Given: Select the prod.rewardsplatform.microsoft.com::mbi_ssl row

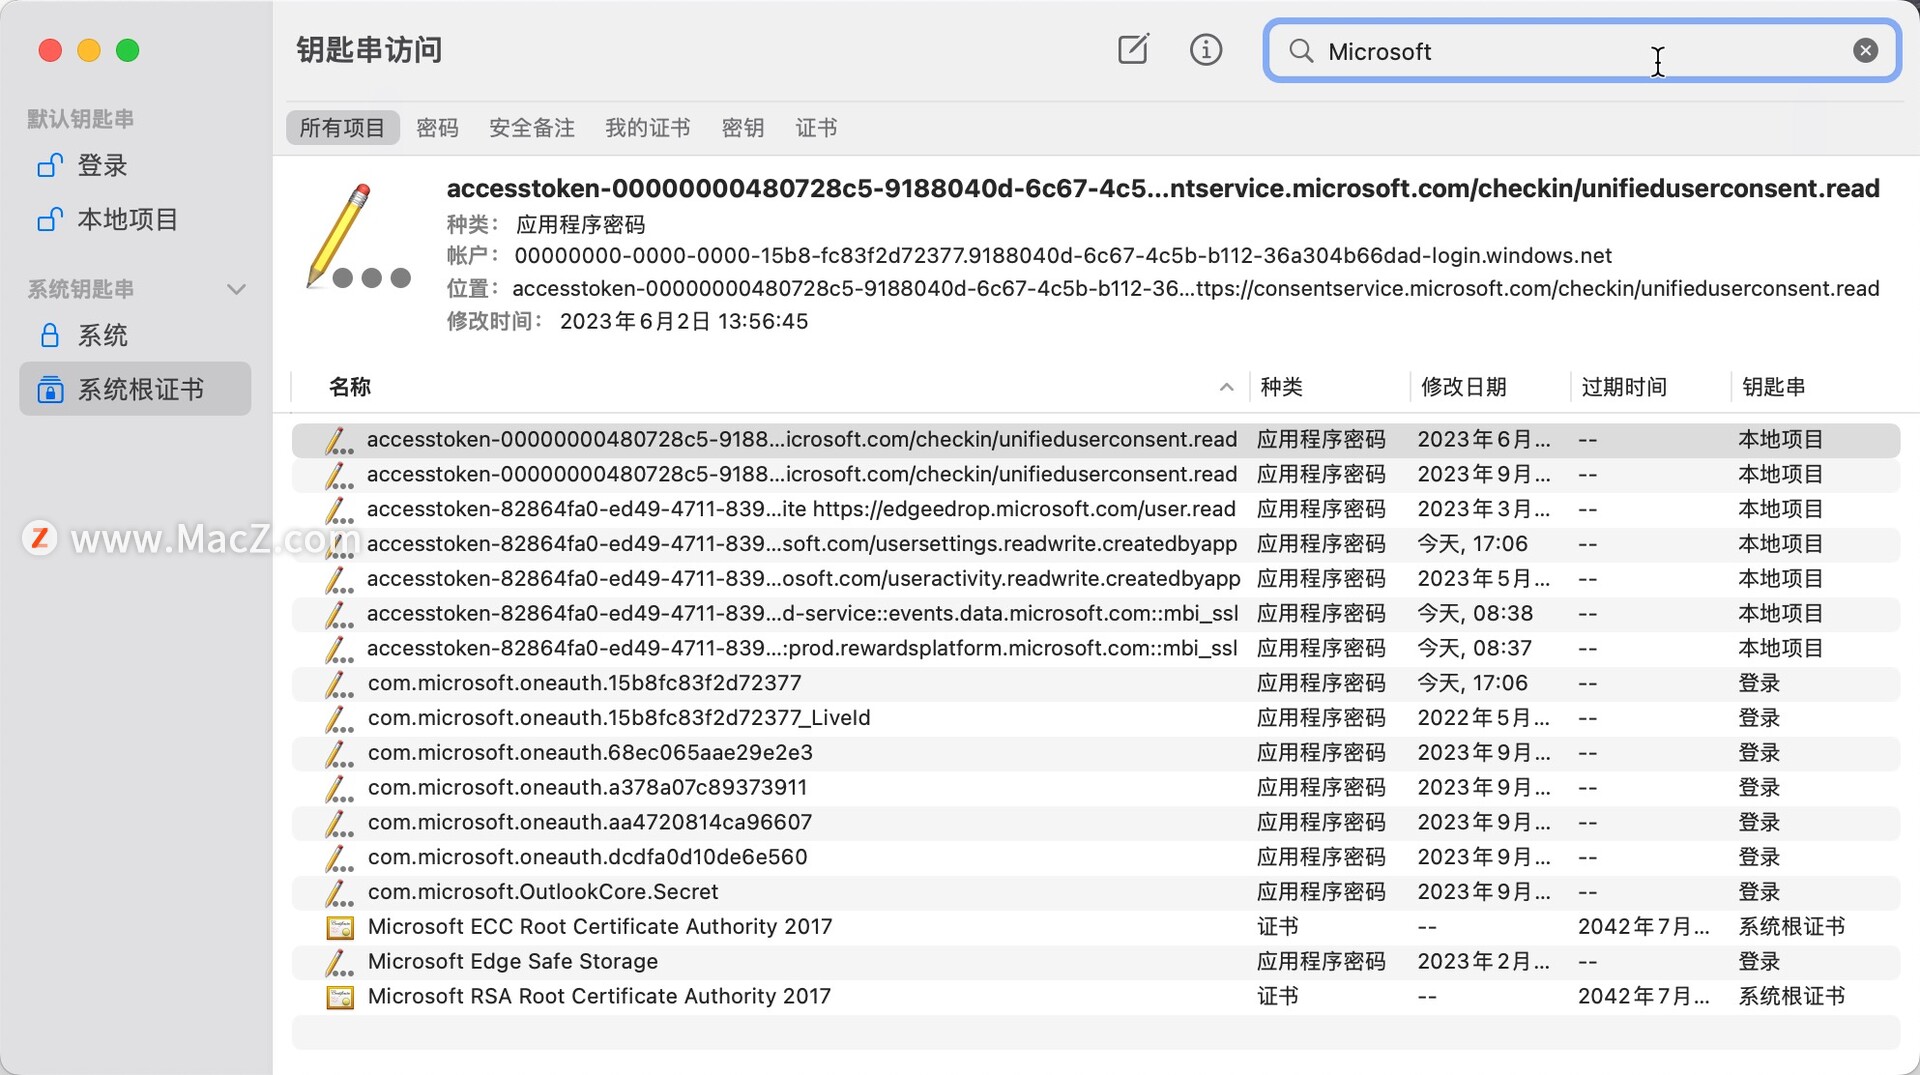Looking at the screenshot, I should coord(1096,648).
